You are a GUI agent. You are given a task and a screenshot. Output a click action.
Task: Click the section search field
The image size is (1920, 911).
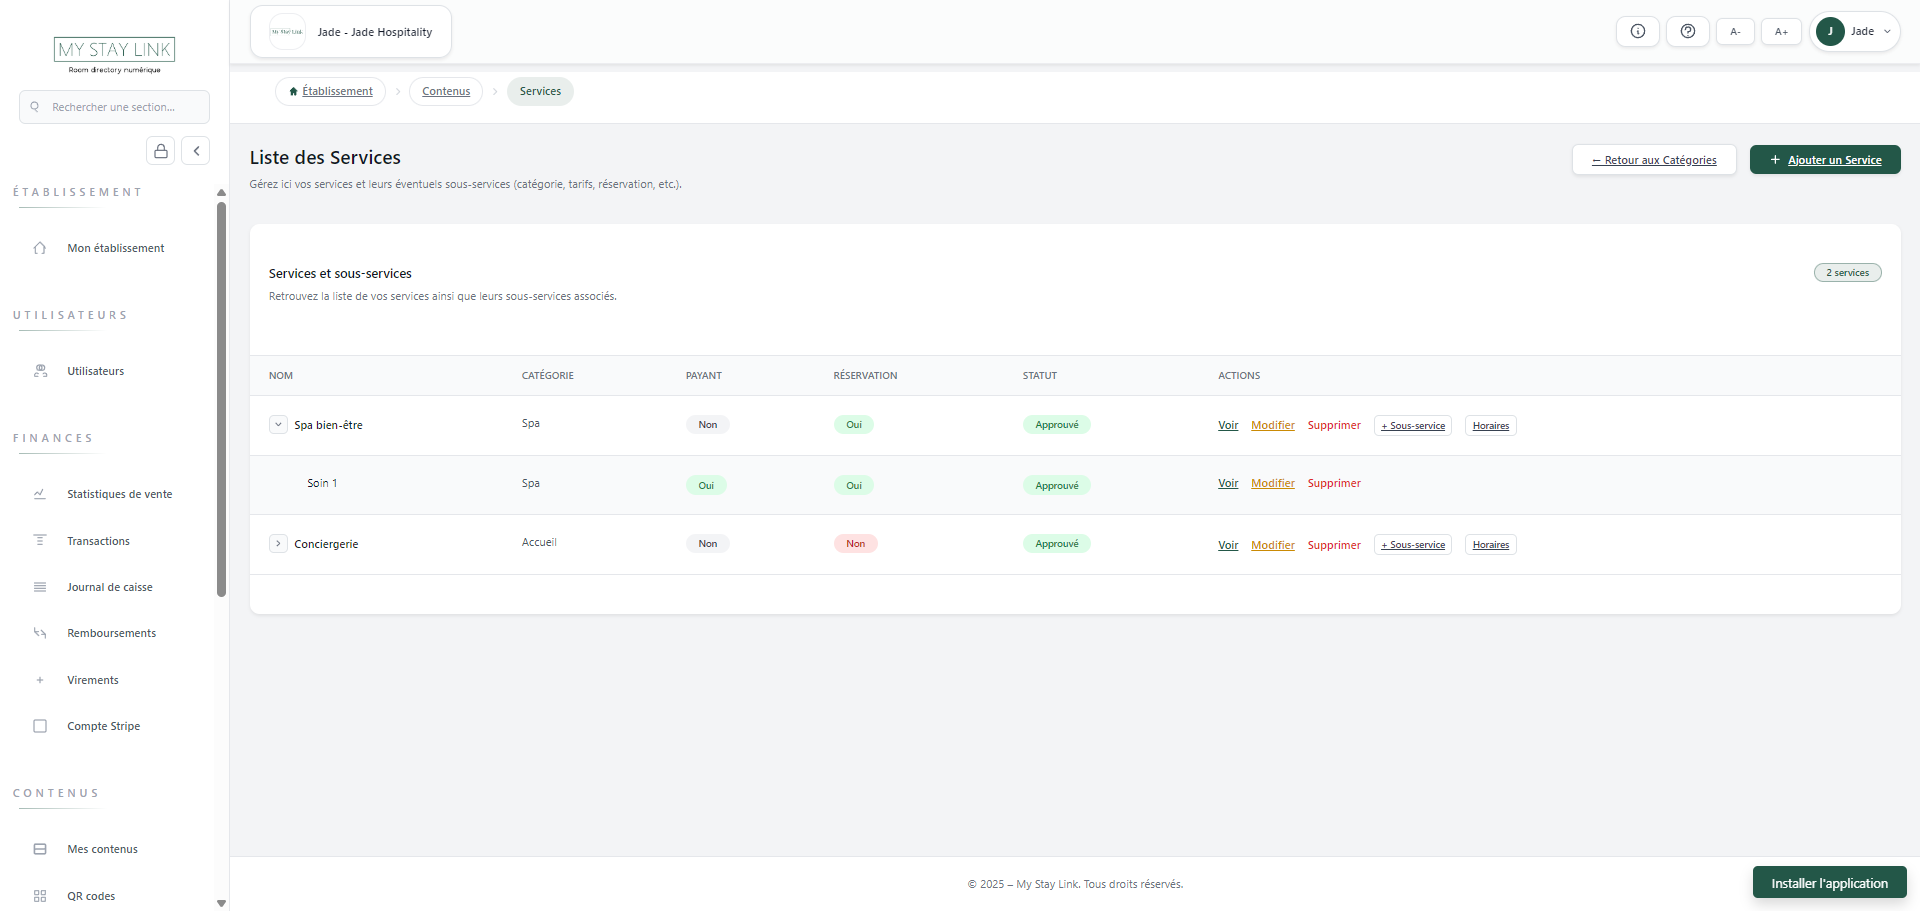click(114, 106)
